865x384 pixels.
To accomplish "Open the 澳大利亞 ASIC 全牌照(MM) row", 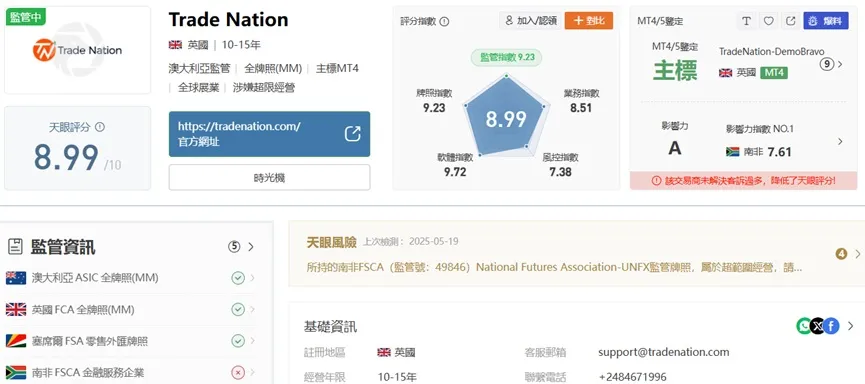I will [131, 278].
